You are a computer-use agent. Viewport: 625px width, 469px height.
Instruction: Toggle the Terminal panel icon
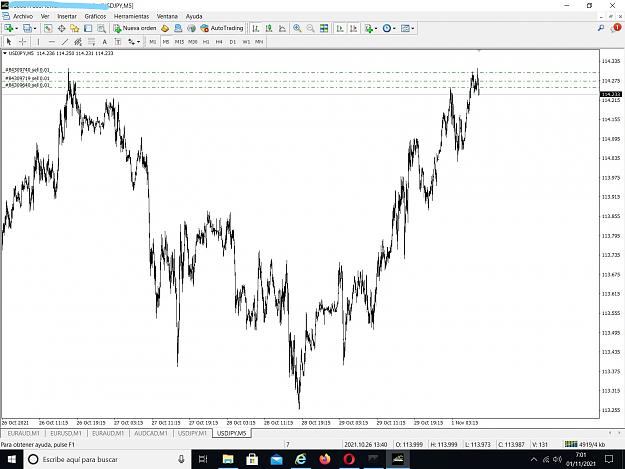(88, 28)
